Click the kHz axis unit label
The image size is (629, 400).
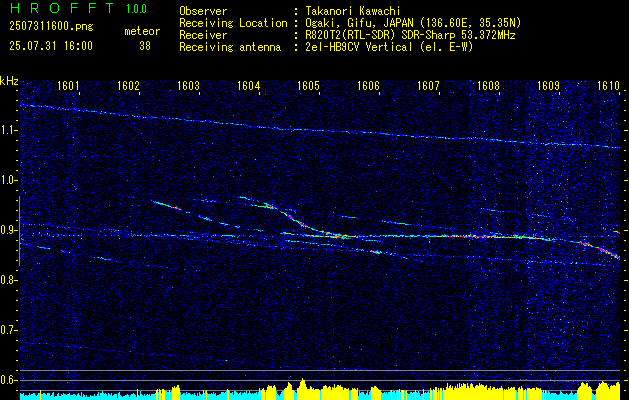9,81
